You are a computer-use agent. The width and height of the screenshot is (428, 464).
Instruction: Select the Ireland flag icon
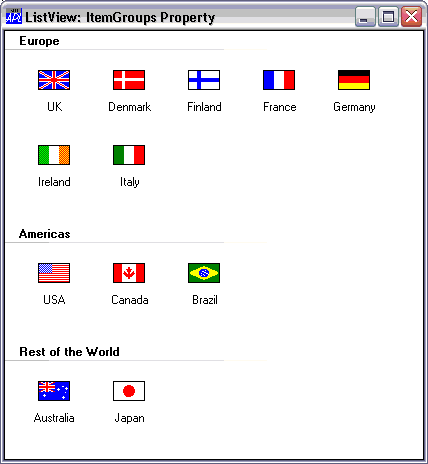pos(54,155)
